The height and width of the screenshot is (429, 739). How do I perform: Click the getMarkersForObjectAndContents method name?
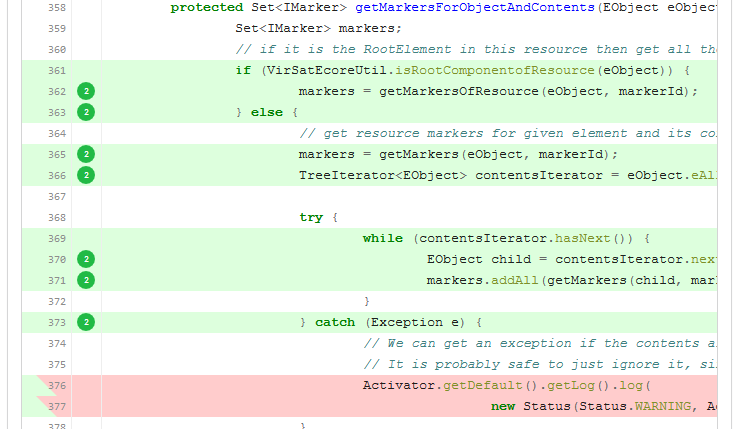(x=475, y=8)
